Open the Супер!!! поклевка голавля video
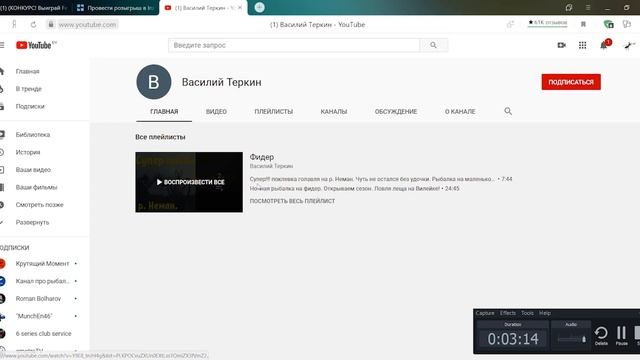Image resolution: width=640 pixels, height=360 pixels. pos(372,179)
